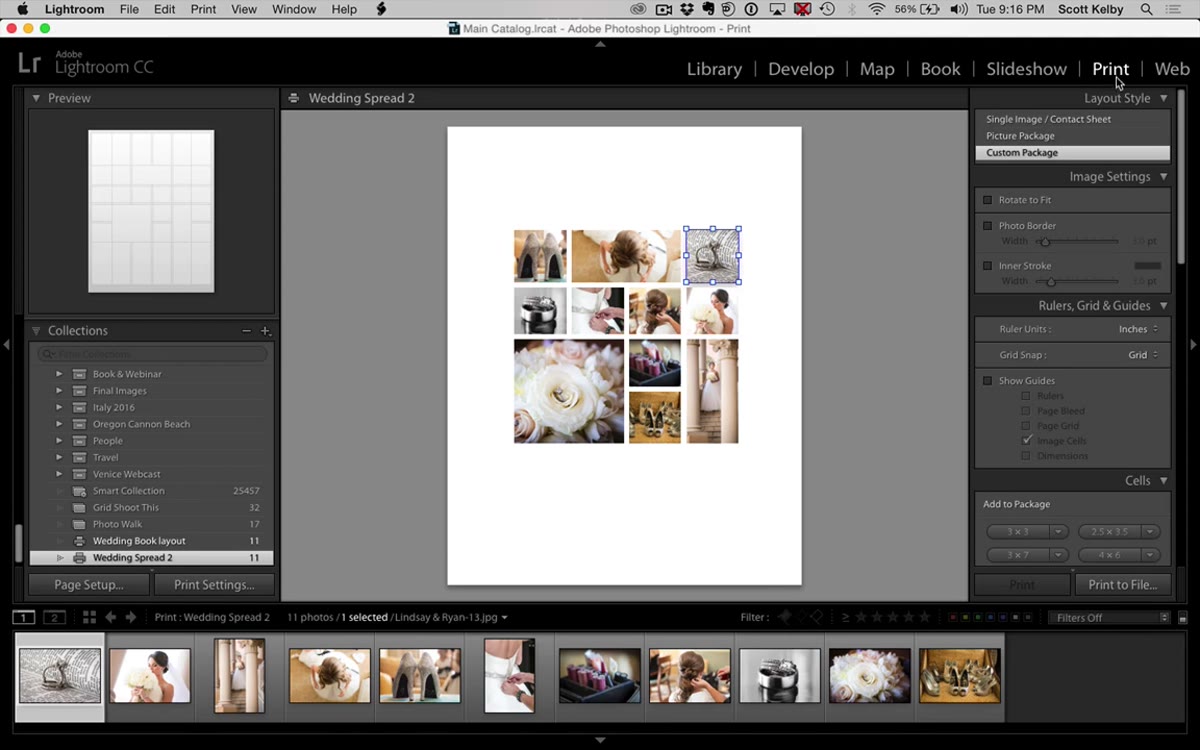Check the Page Grid guide option
Screen dimensions: 1200x750
pyautogui.click(x=1026, y=426)
